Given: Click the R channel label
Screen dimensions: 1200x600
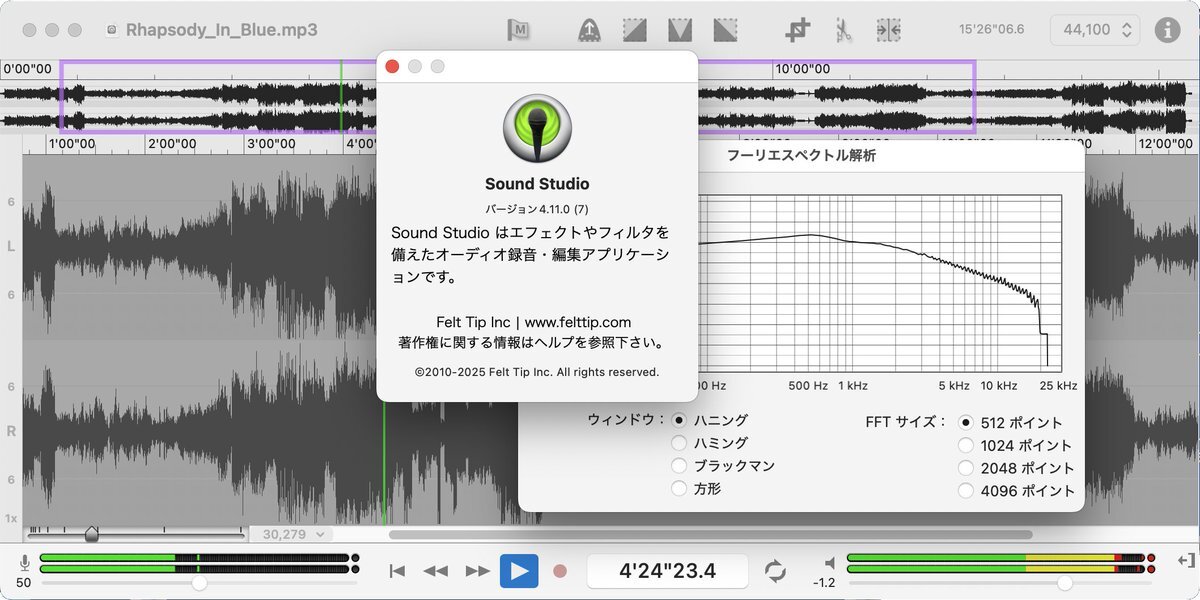Looking at the screenshot, I should pyautogui.click(x=12, y=431).
